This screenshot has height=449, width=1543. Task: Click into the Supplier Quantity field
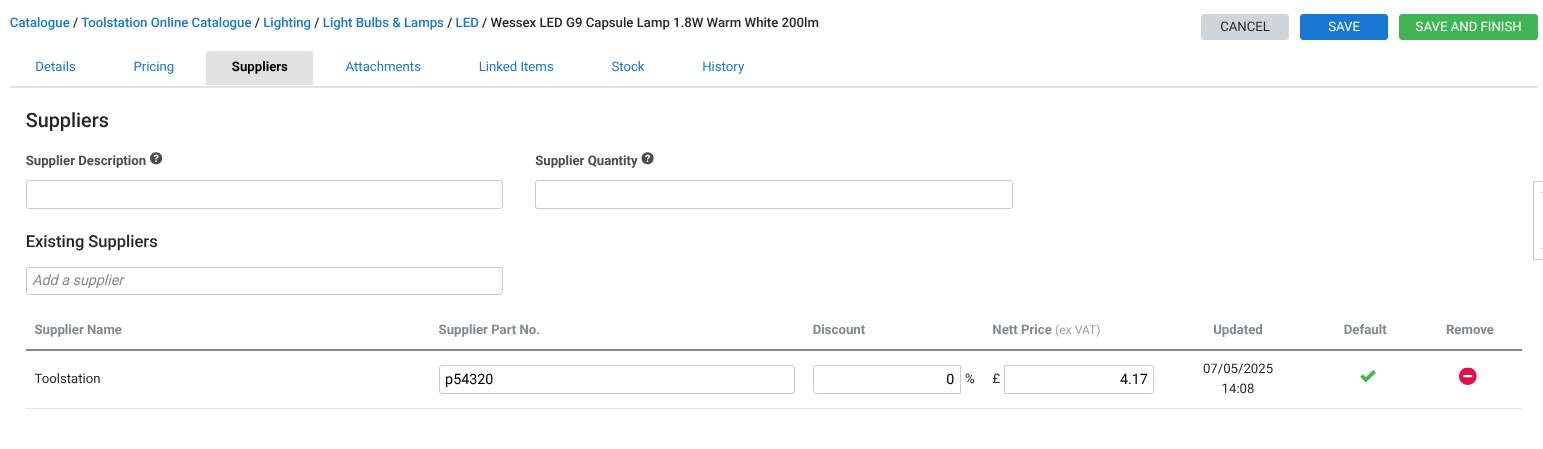click(773, 195)
